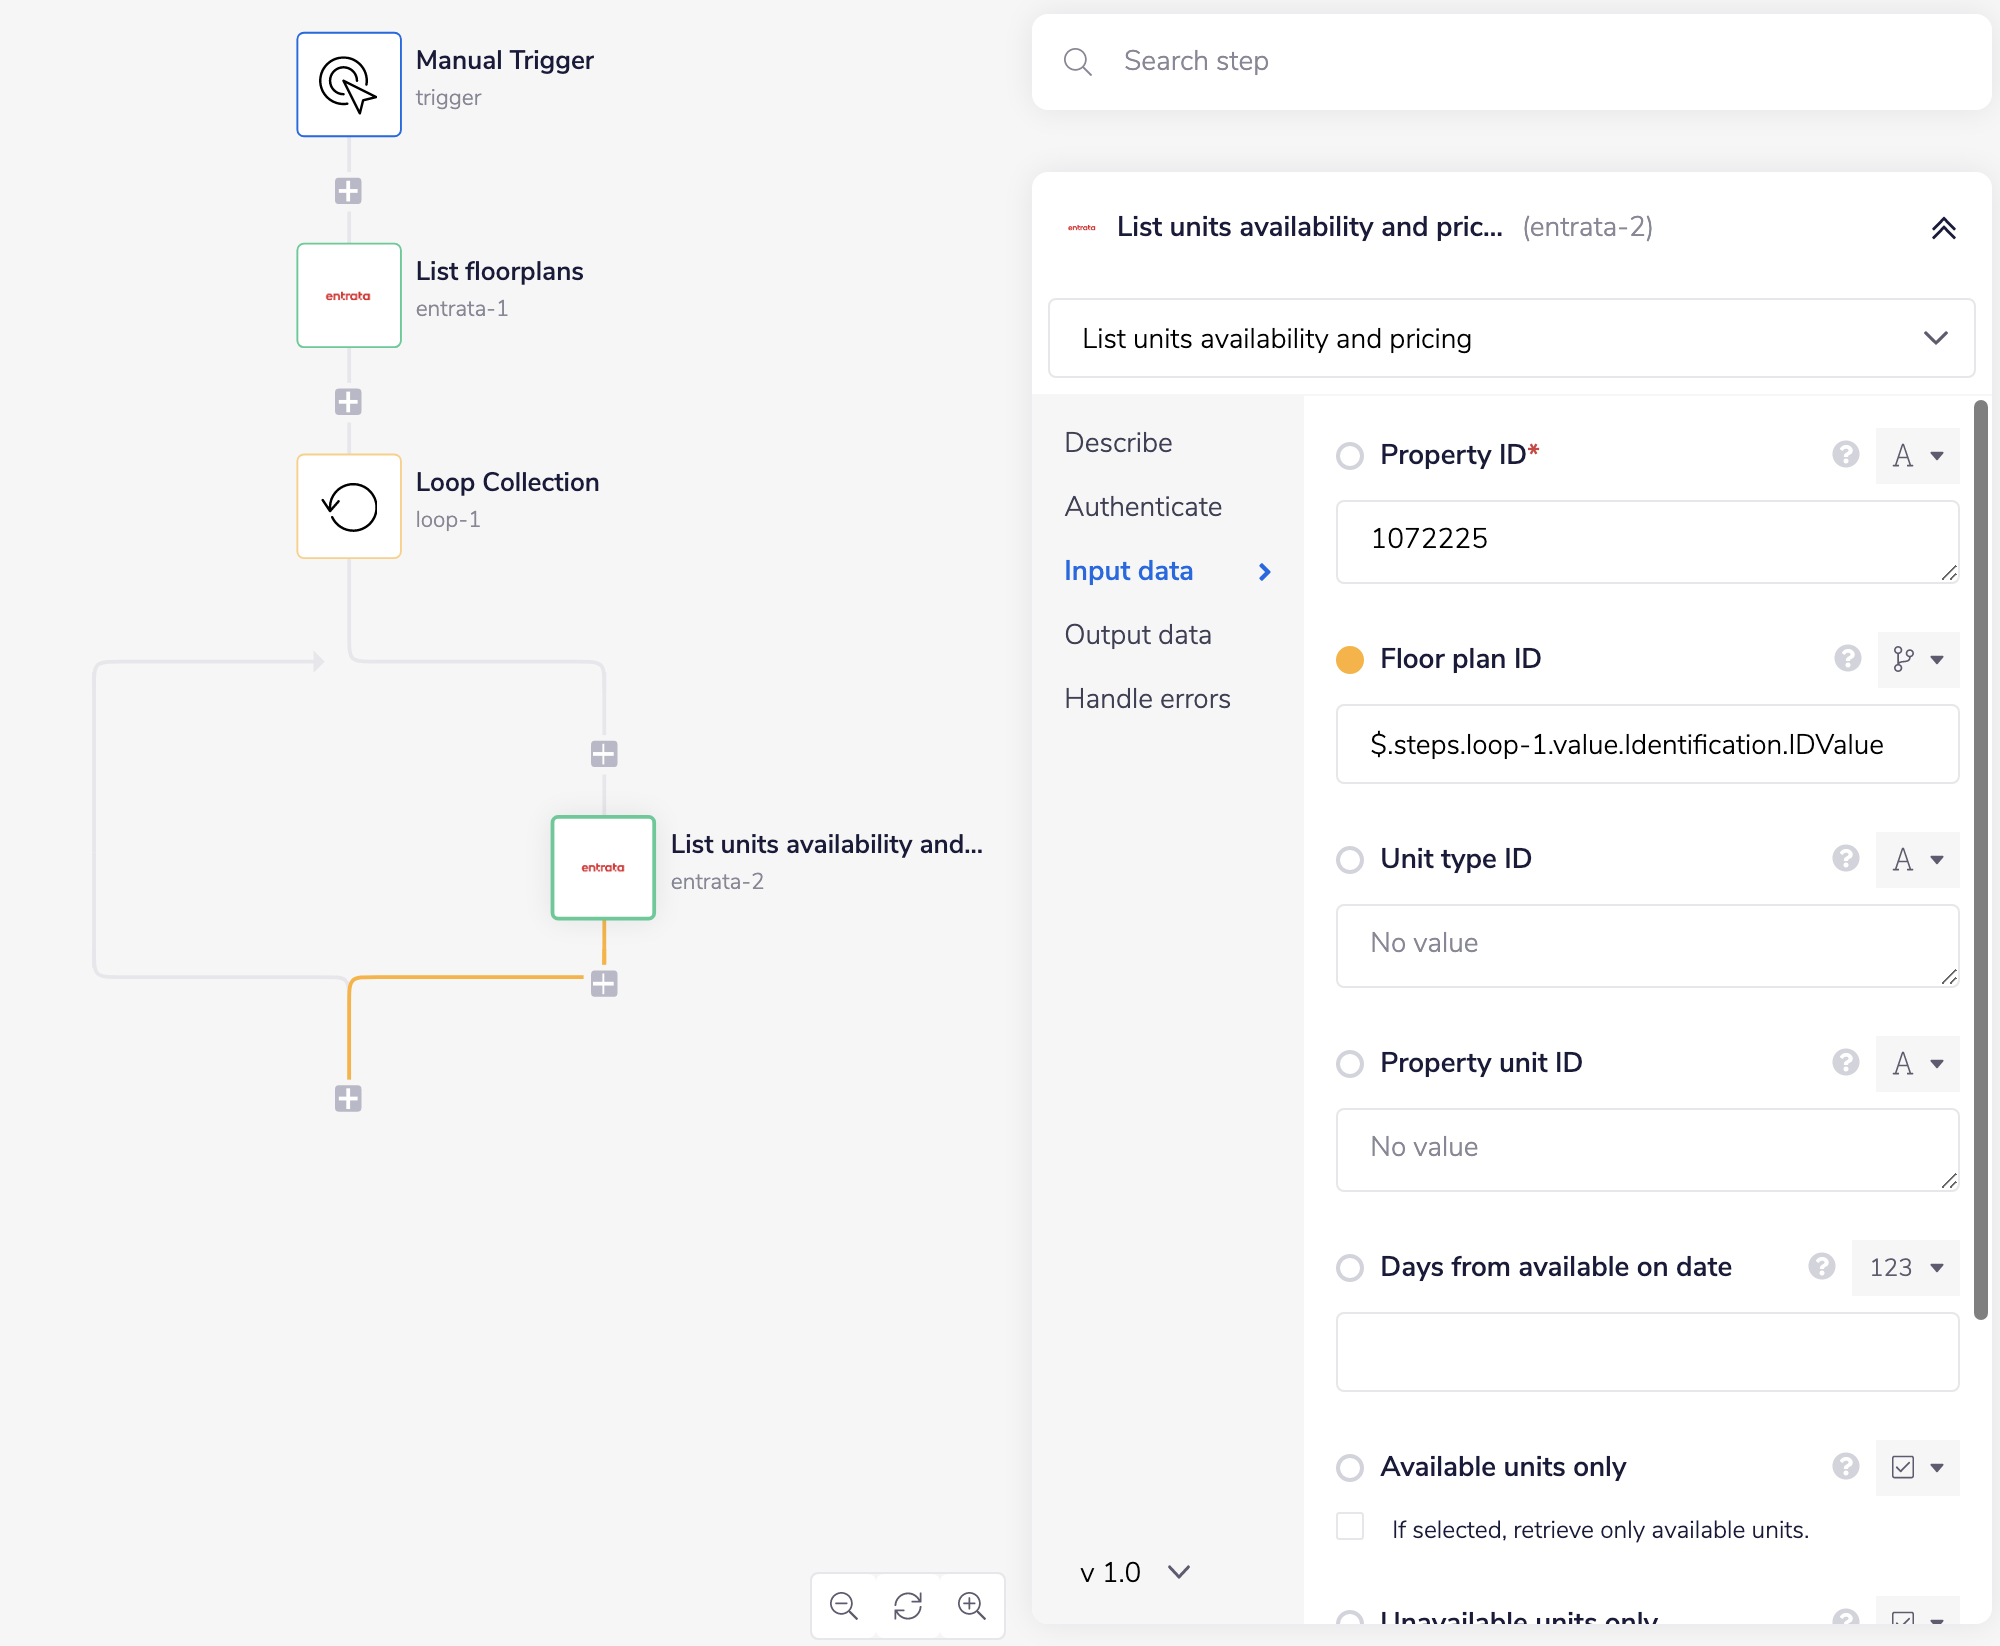Click the zoom in magnifier icon
Screen dimensions: 2000x1646
click(971, 1606)
